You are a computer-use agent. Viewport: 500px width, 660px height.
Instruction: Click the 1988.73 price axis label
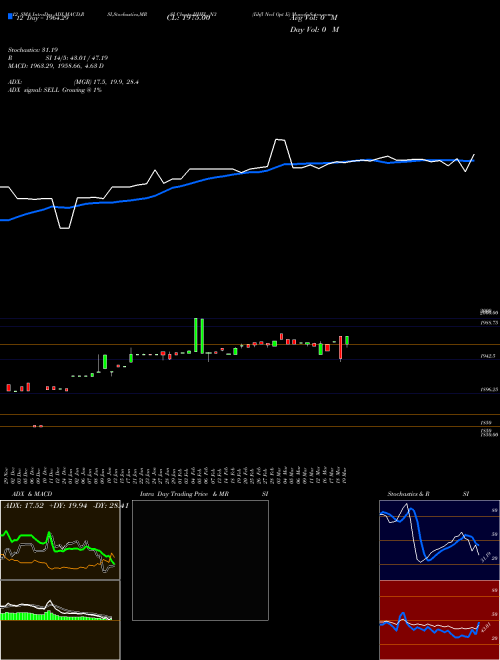(x=489, y=322)
